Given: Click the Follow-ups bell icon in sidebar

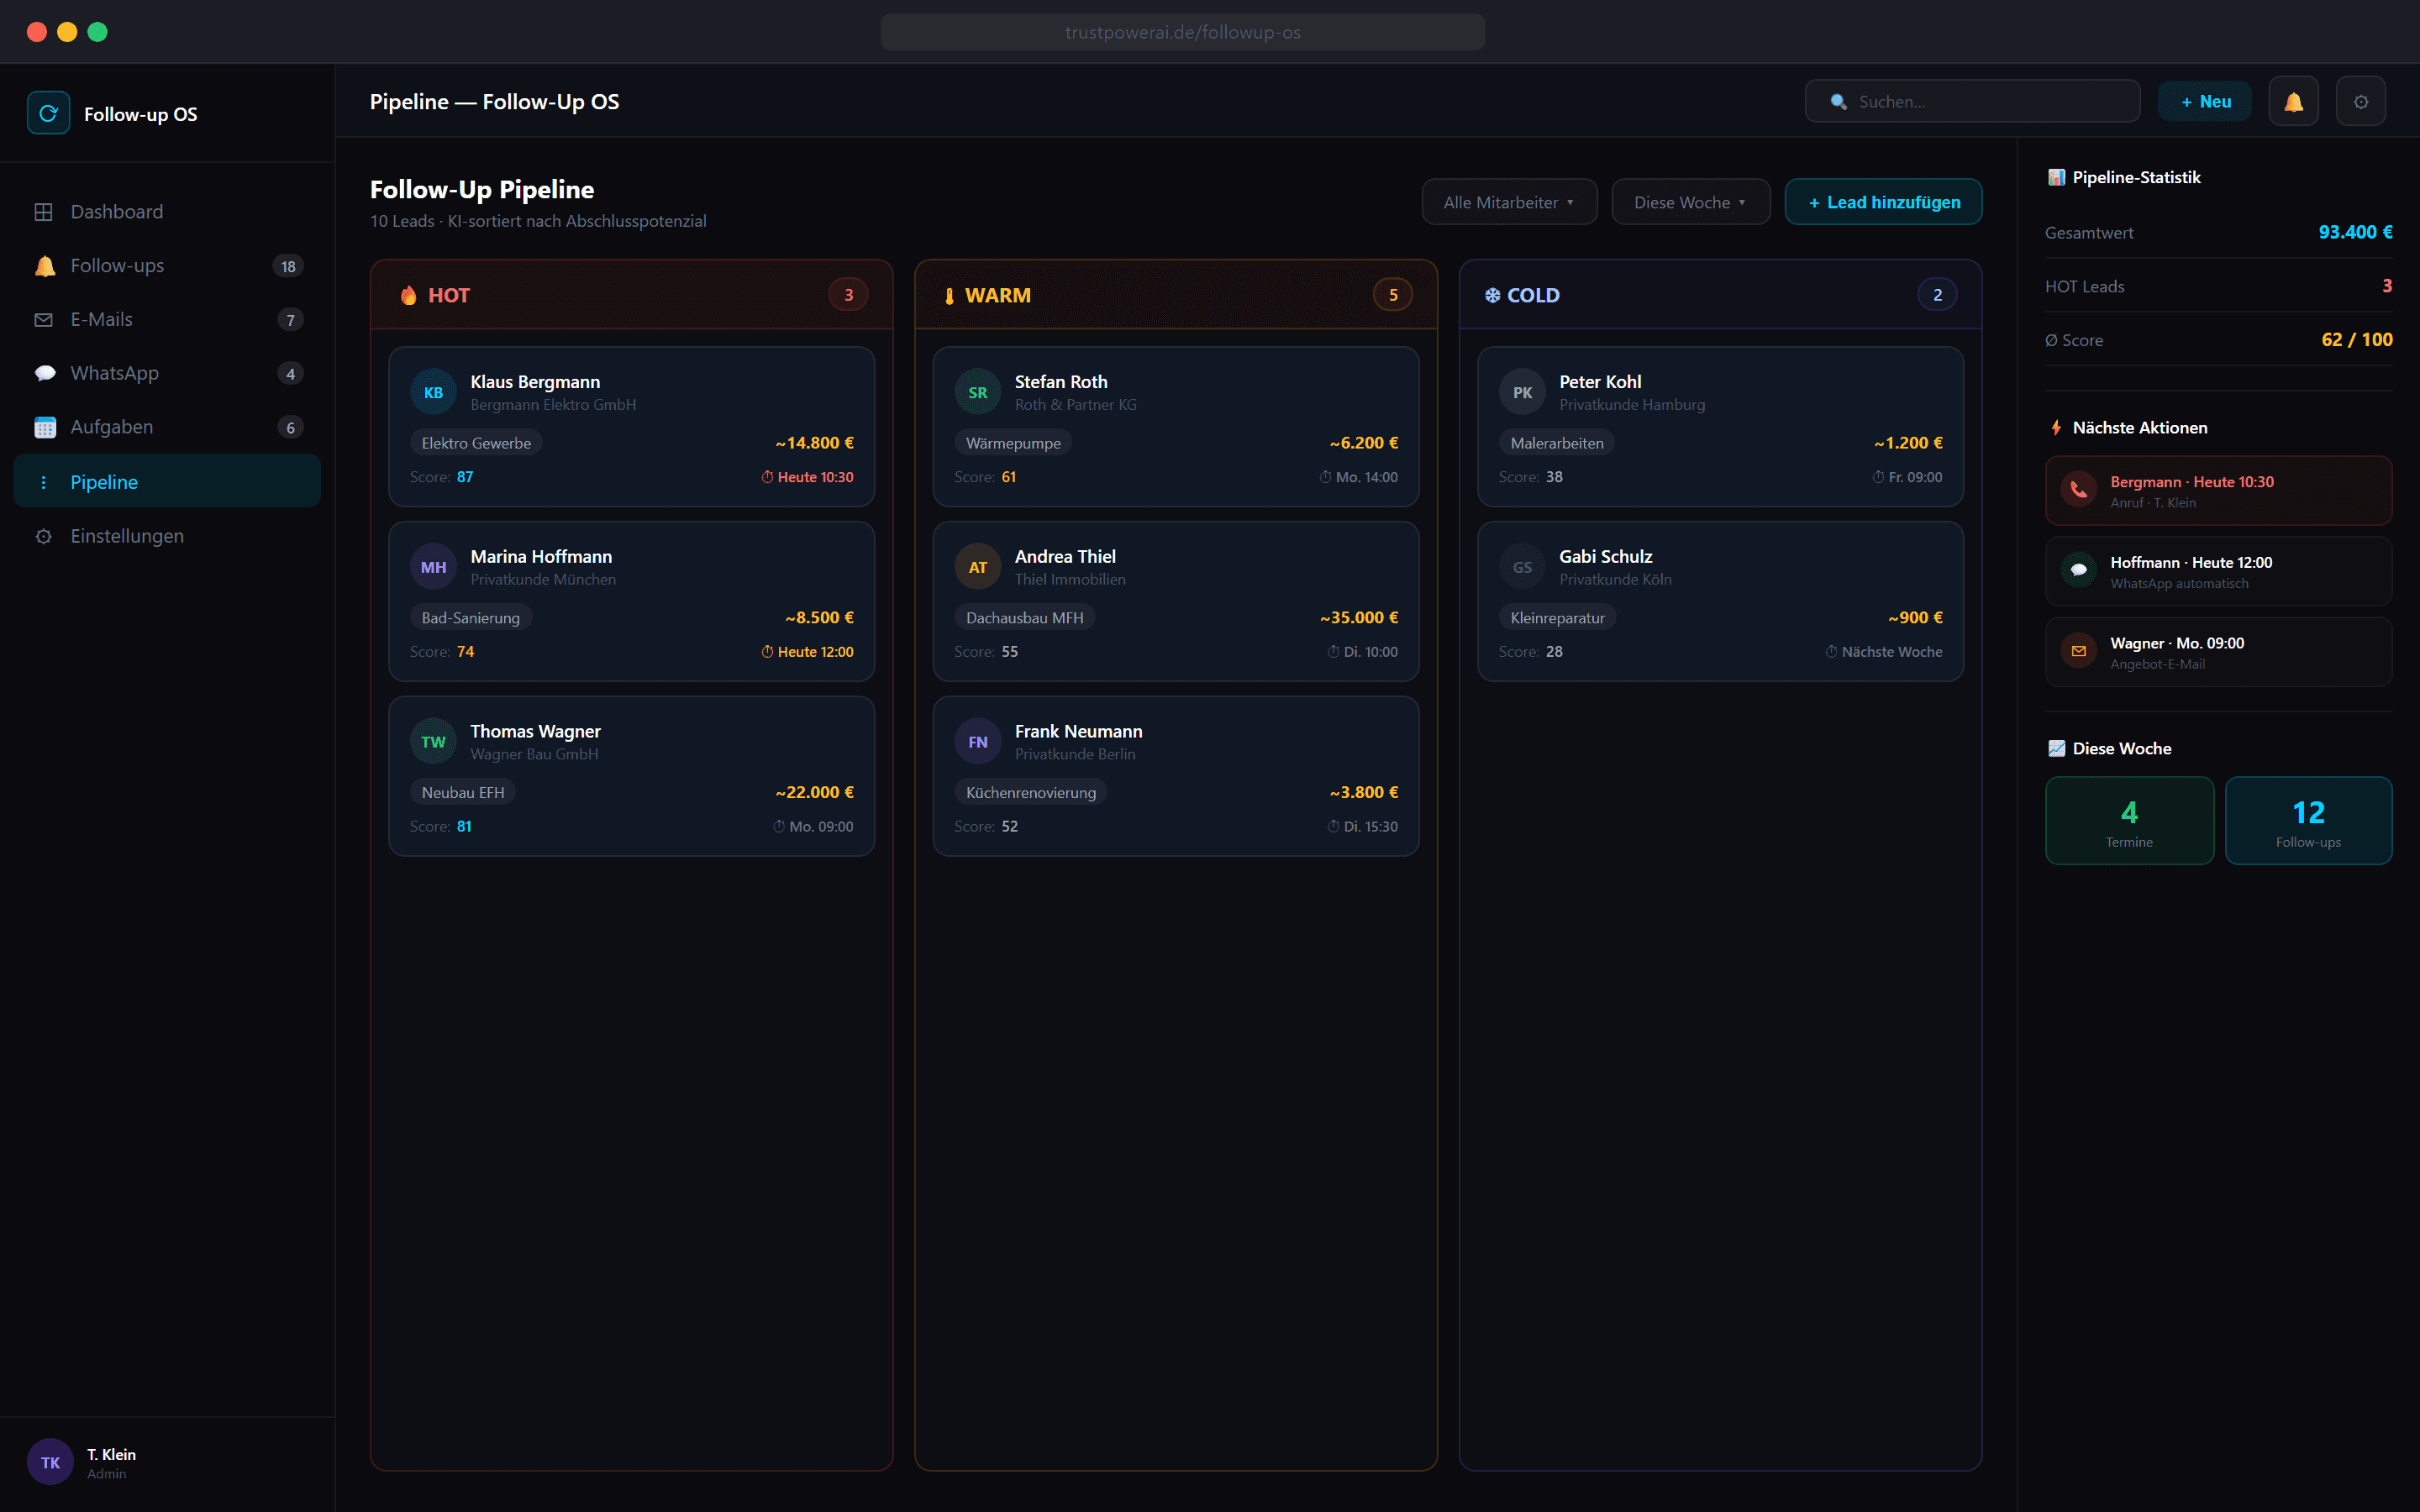Looking at the screenshot, I should [44, 266].
